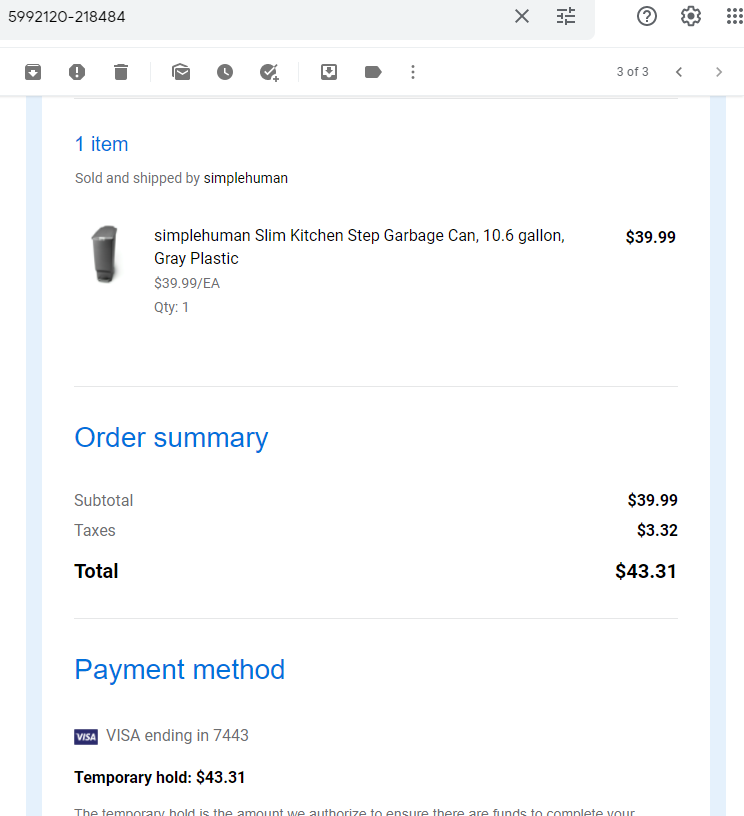This screenshot has height=816, width=744.
Task: Archive this email
Action: 33,72
